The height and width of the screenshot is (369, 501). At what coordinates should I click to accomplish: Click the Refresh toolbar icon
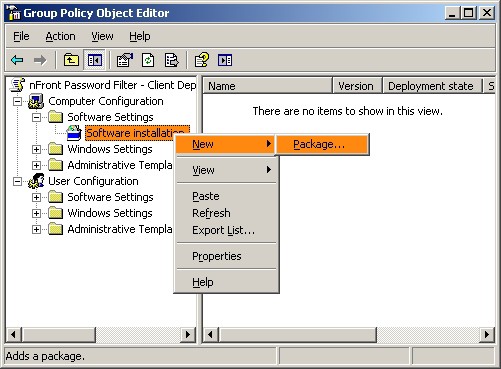coord(148,60)
